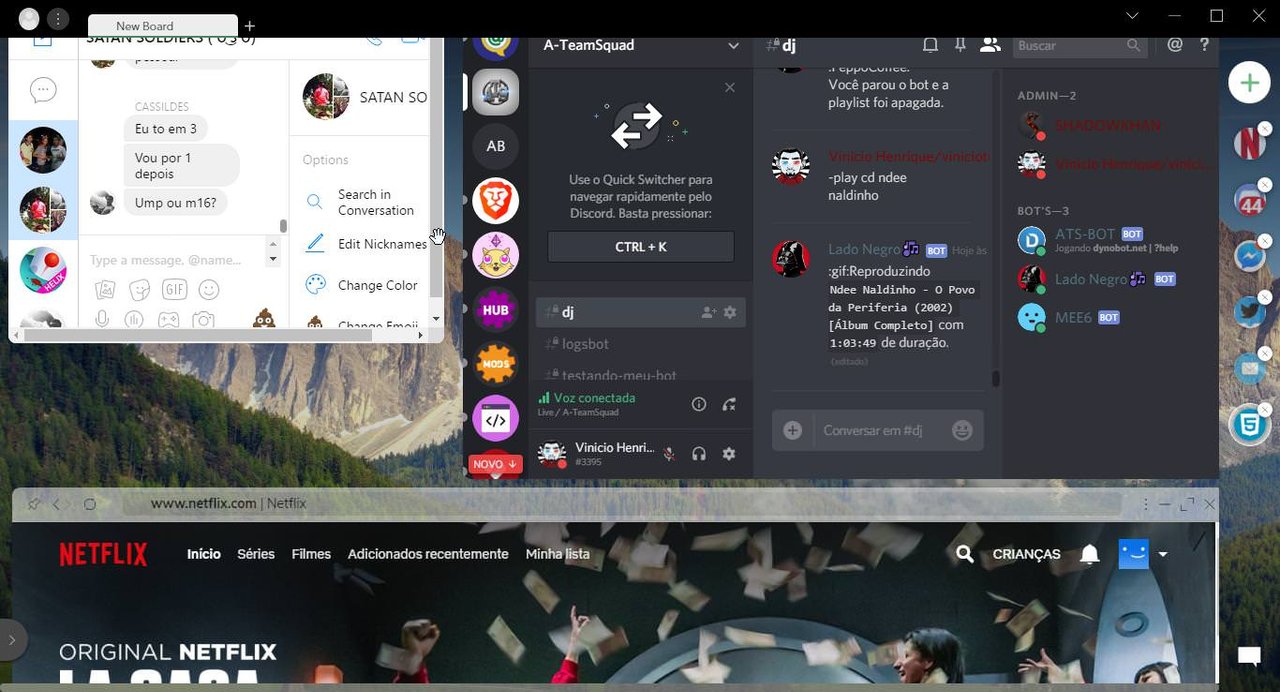Show pinned messages in Discord

[960, 45]
